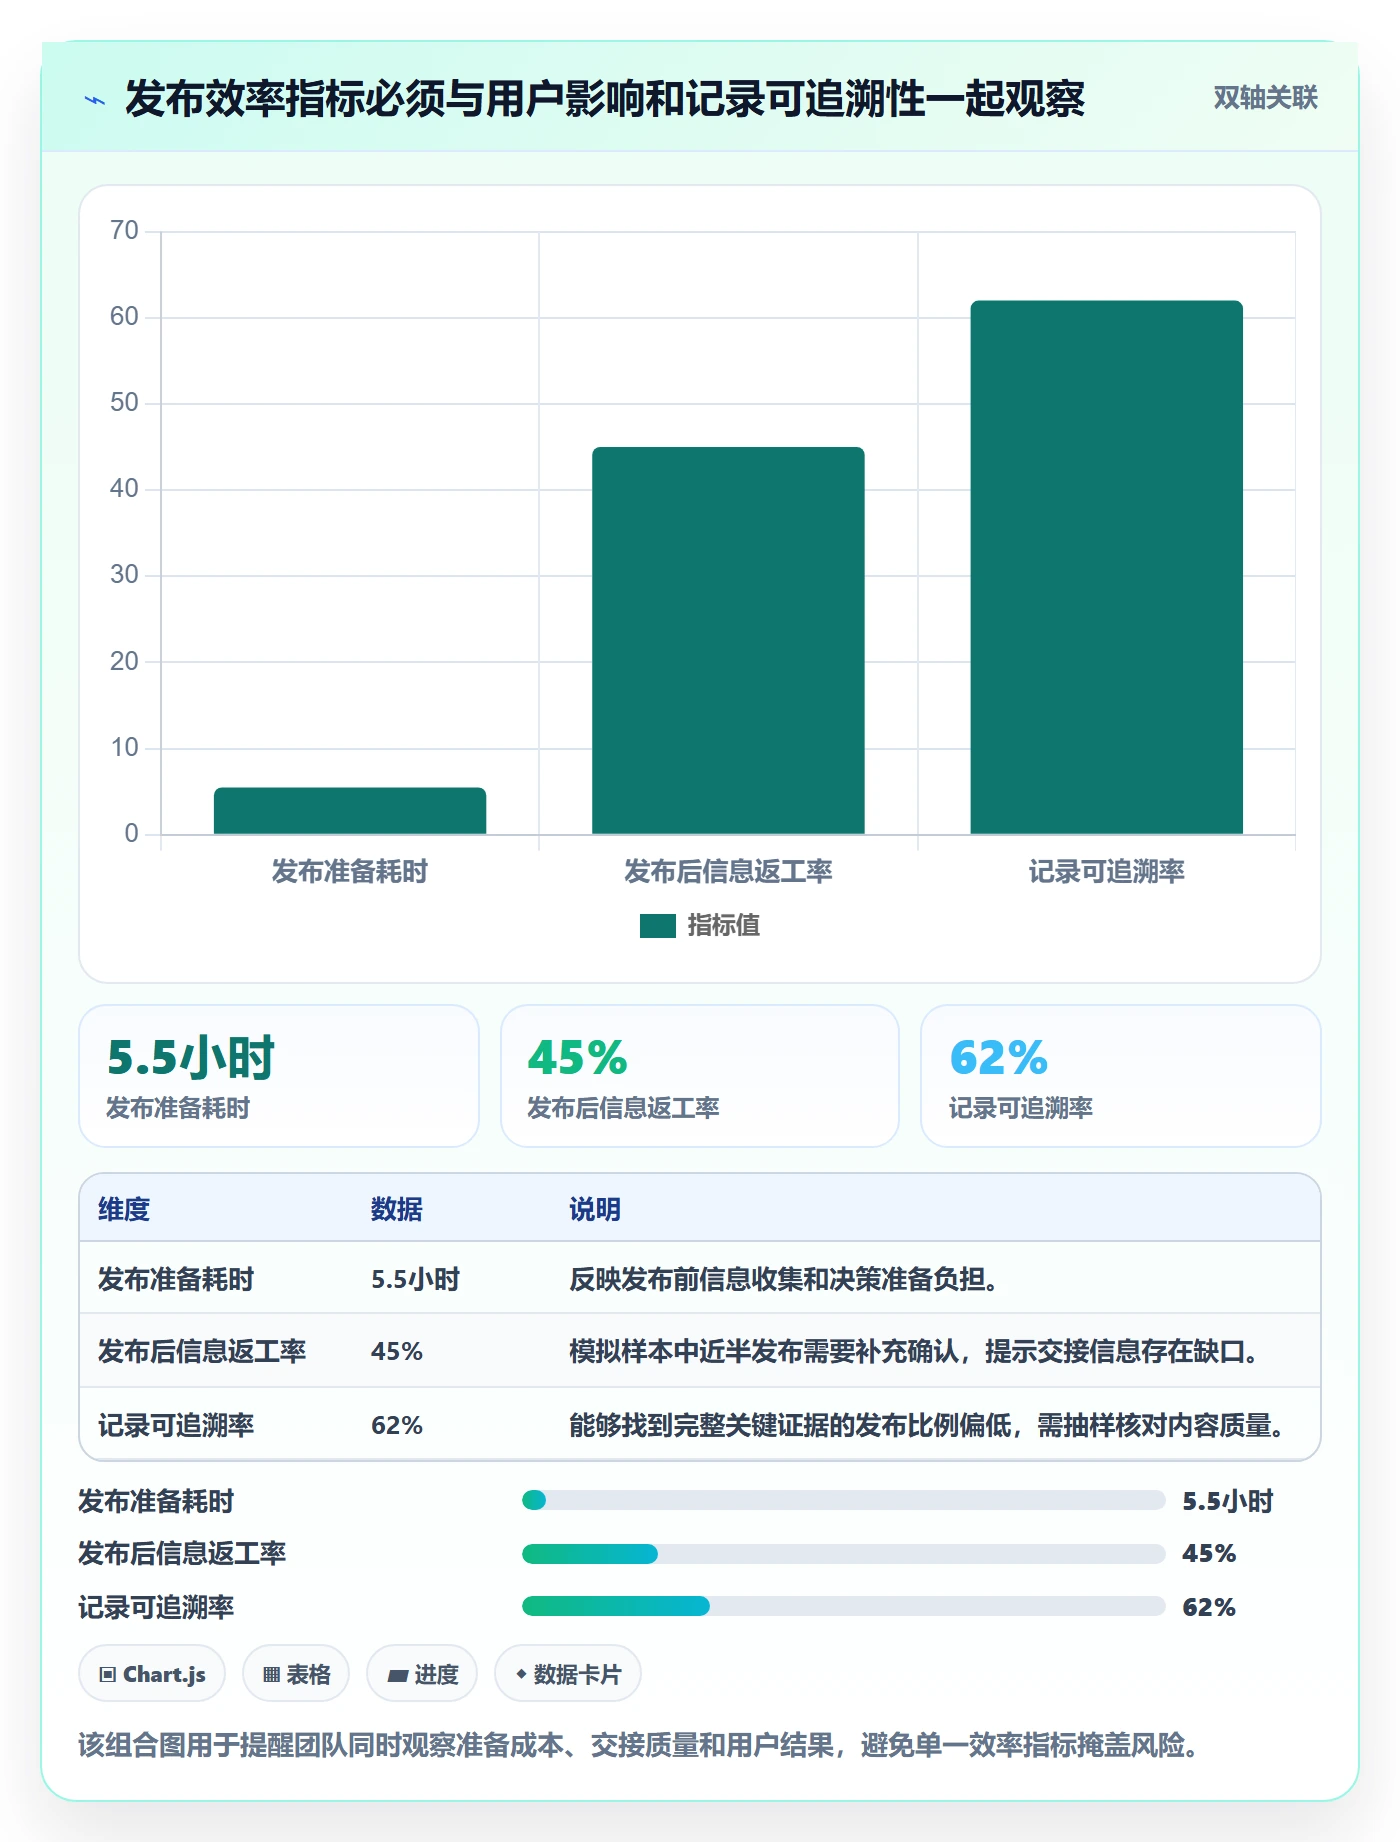The width and height of the screenshot is (1400, 1842).
Task: Select the 数据卡片 tag chip
Action: pyautogui.click(x=568, y=1674)
